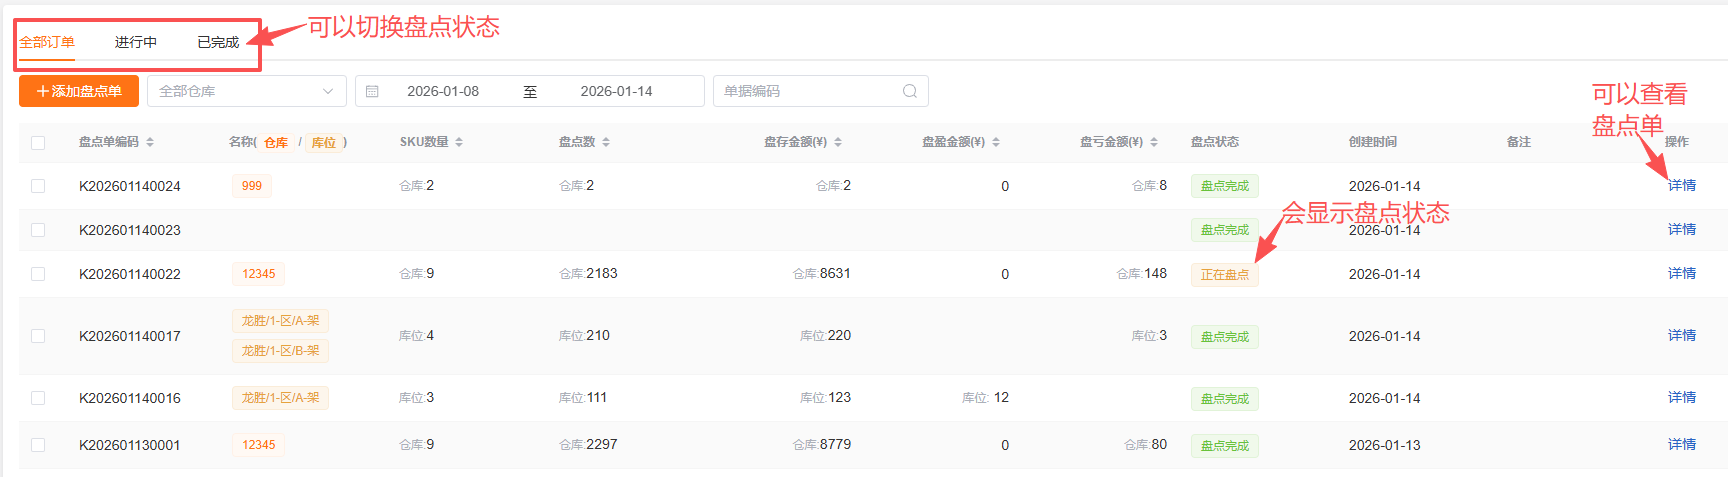Filter name column by 仓库 option

[276, 143]
